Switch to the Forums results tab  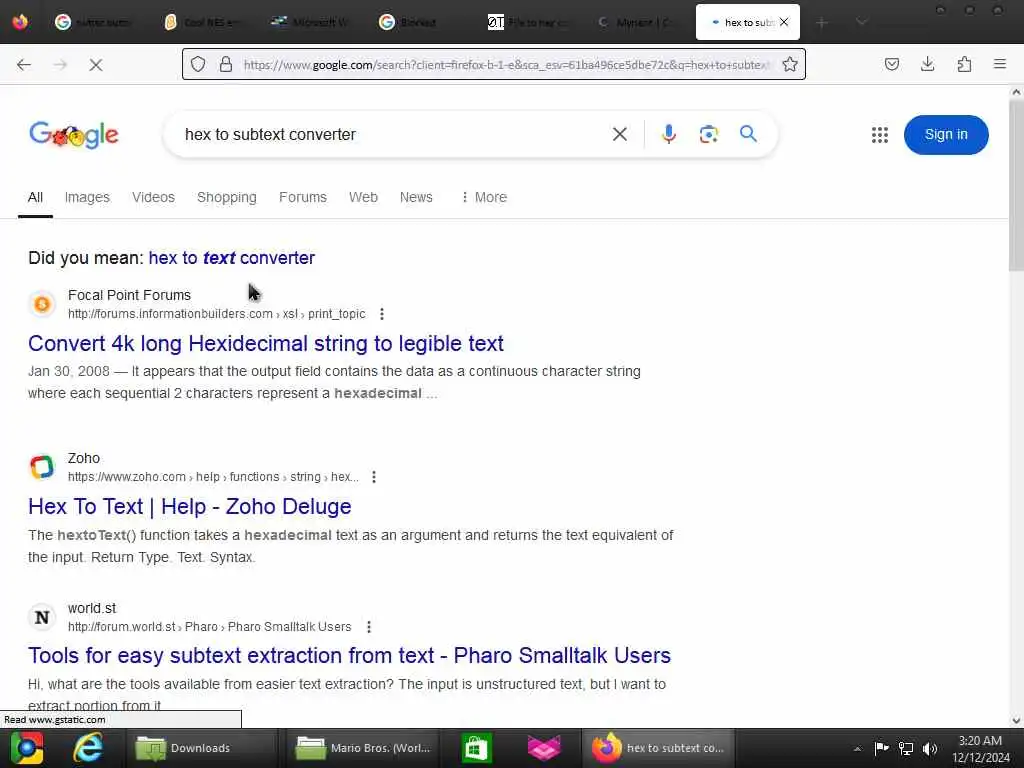(302, 197)
